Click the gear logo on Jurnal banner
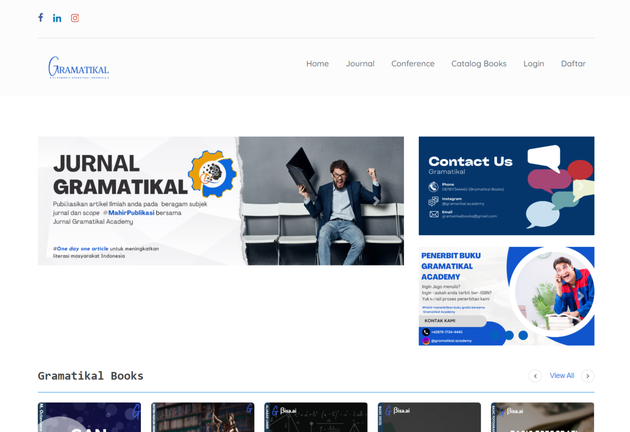The width and height of the screenshot is (630, 432). pyautogui.click(x=211, y=174)
